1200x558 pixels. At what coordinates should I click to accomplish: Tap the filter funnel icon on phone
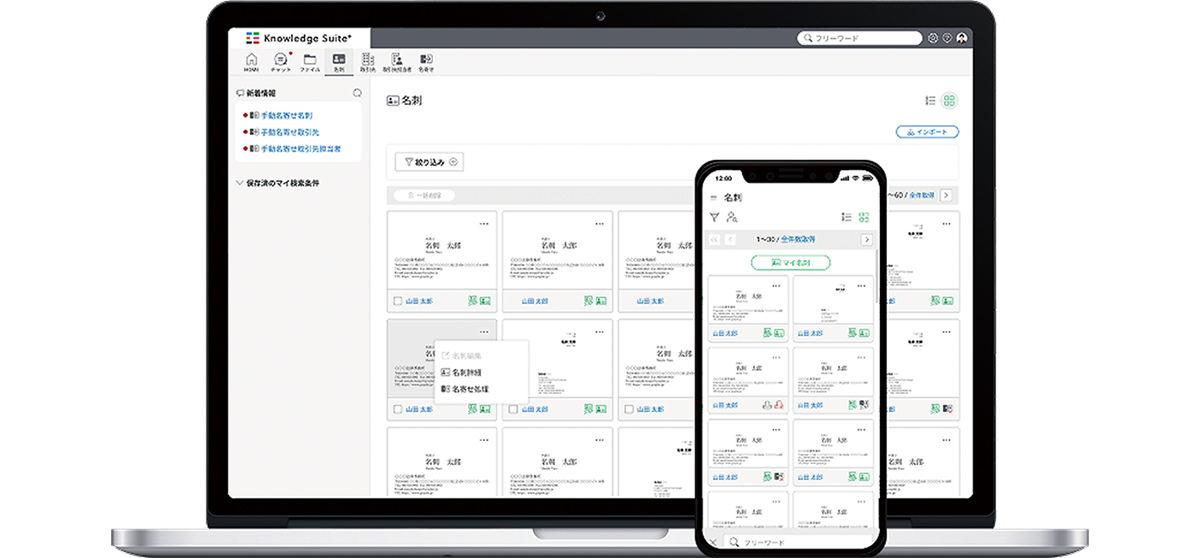[714, 217]
